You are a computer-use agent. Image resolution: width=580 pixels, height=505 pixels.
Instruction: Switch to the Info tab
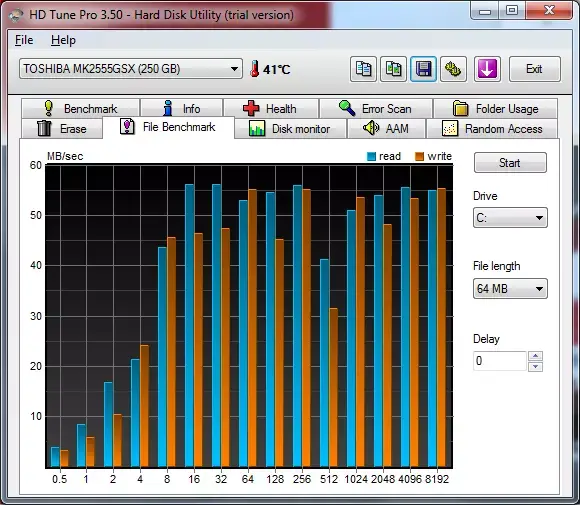tap(181, 108)
